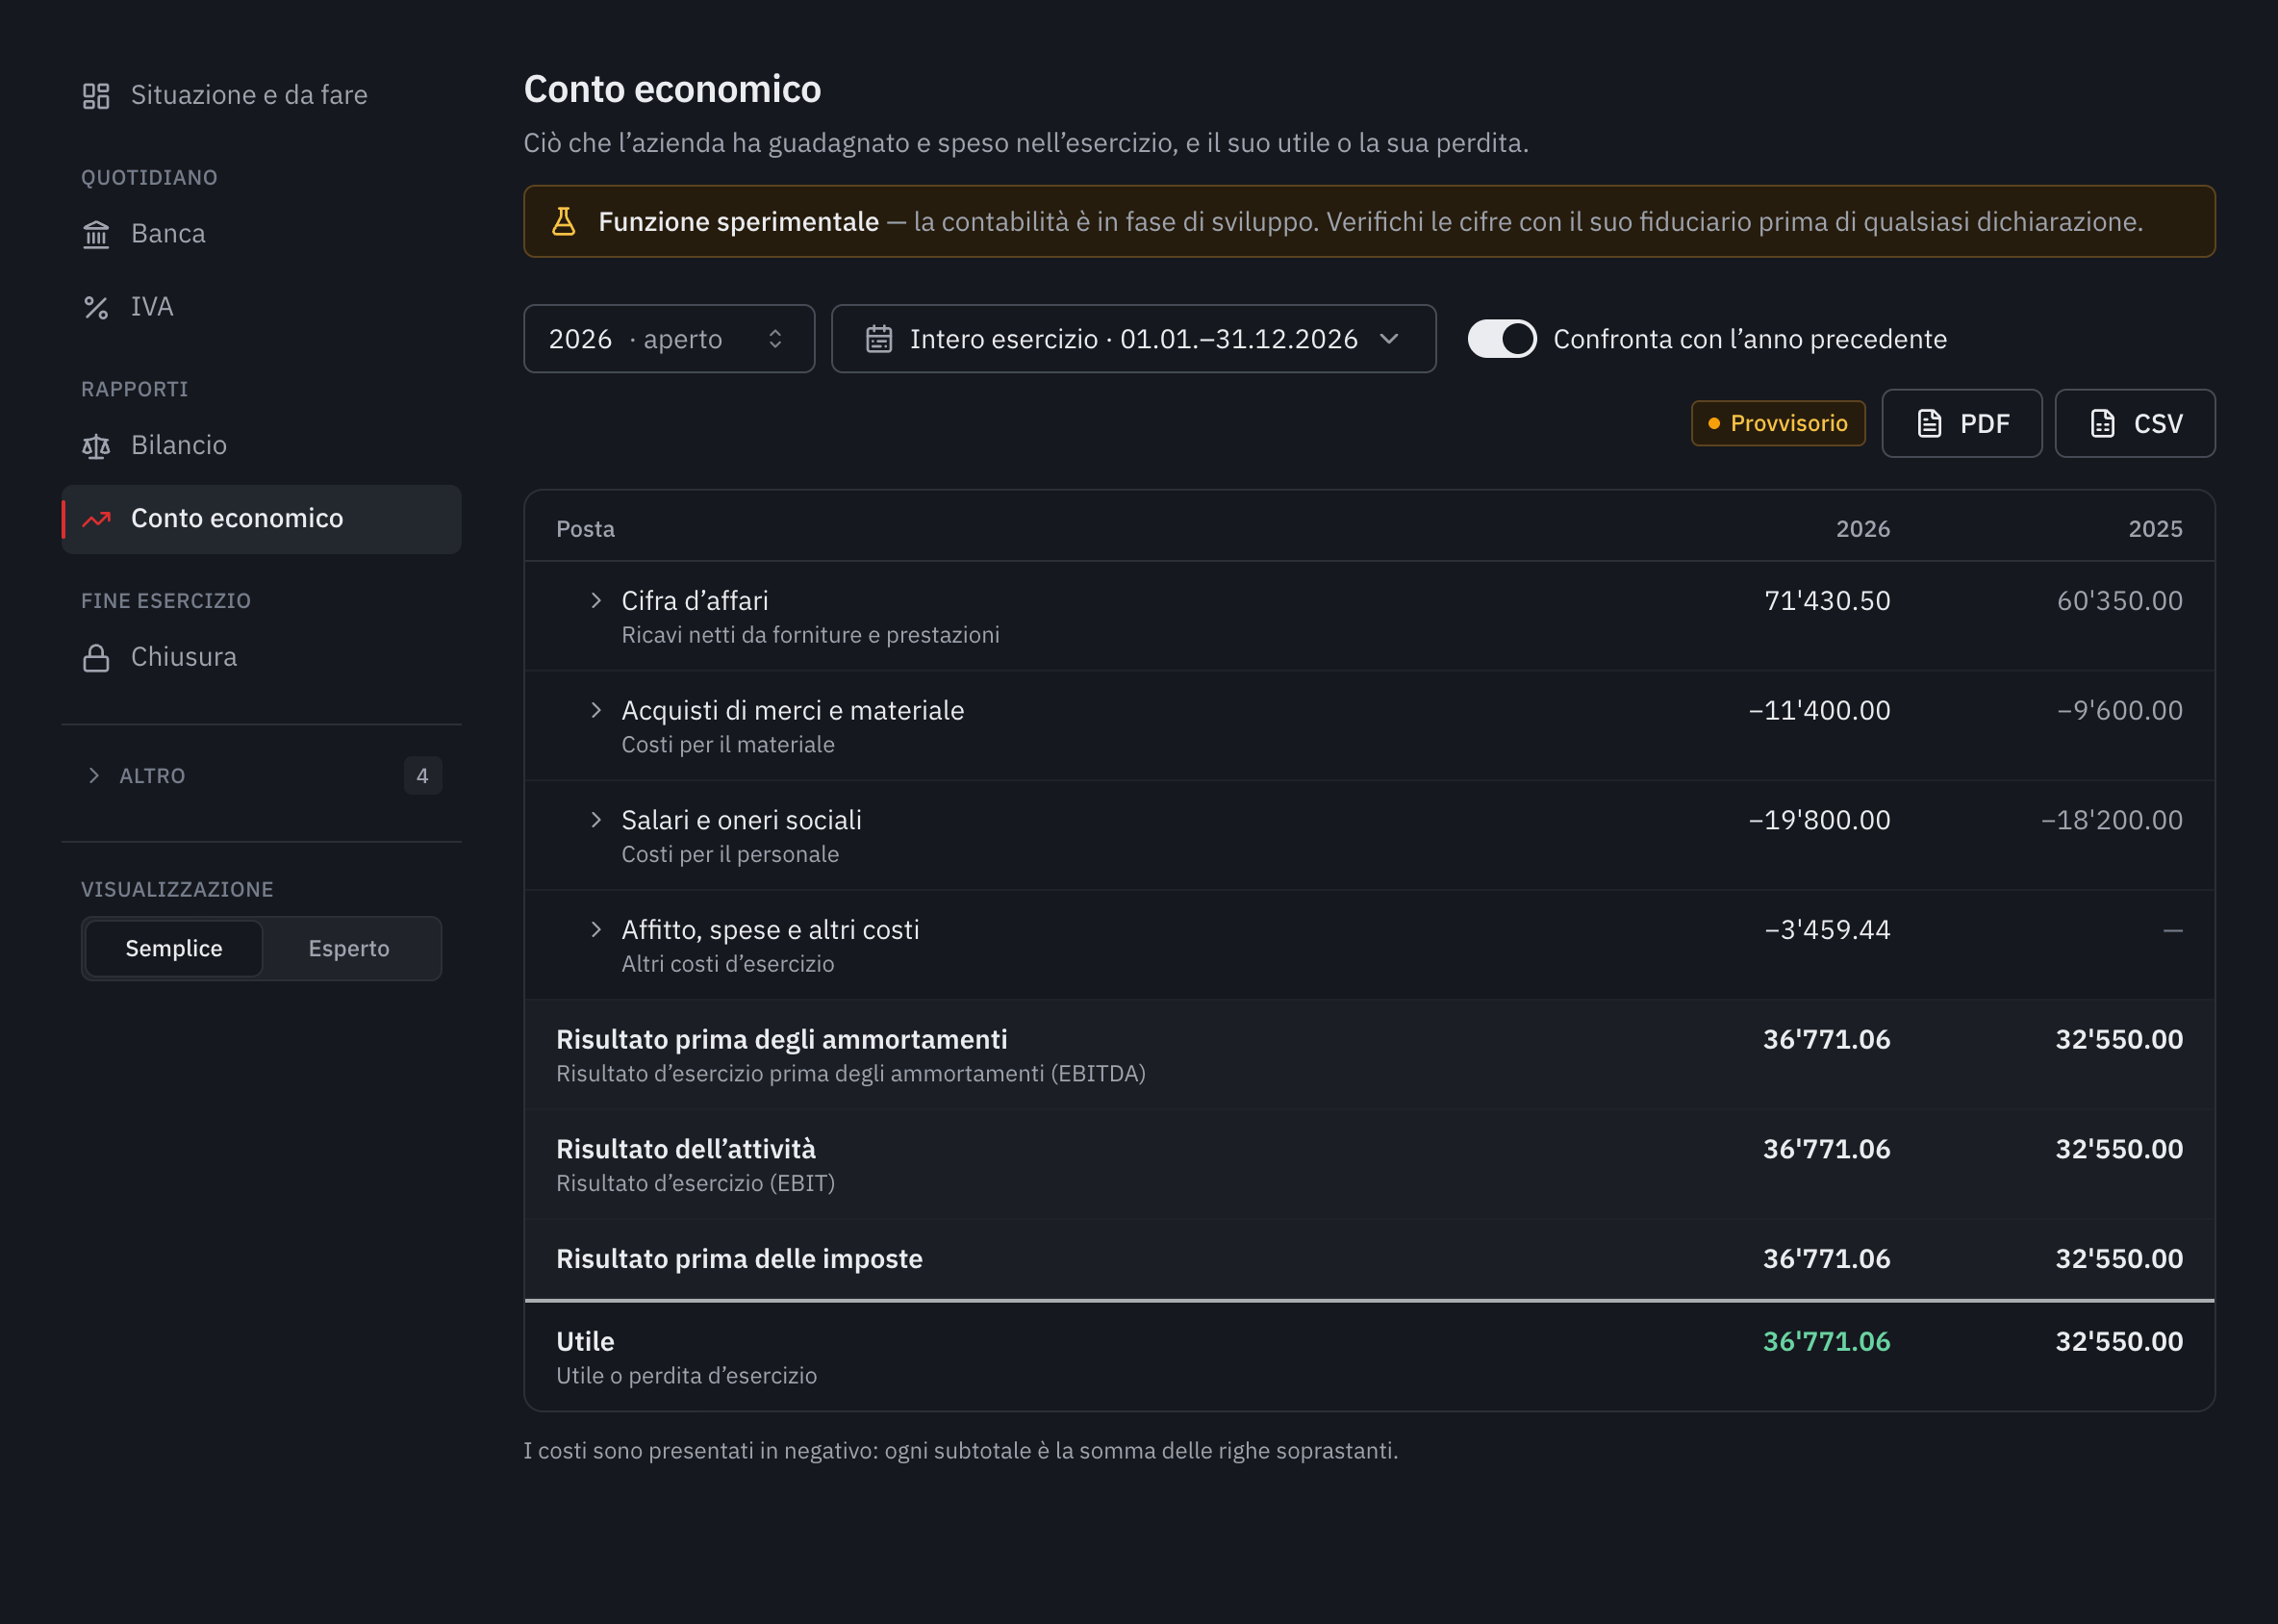The height and width of the screenshot is (1624, 2278).
Task: Click the 2025 column header
Action: point(2155,529)
